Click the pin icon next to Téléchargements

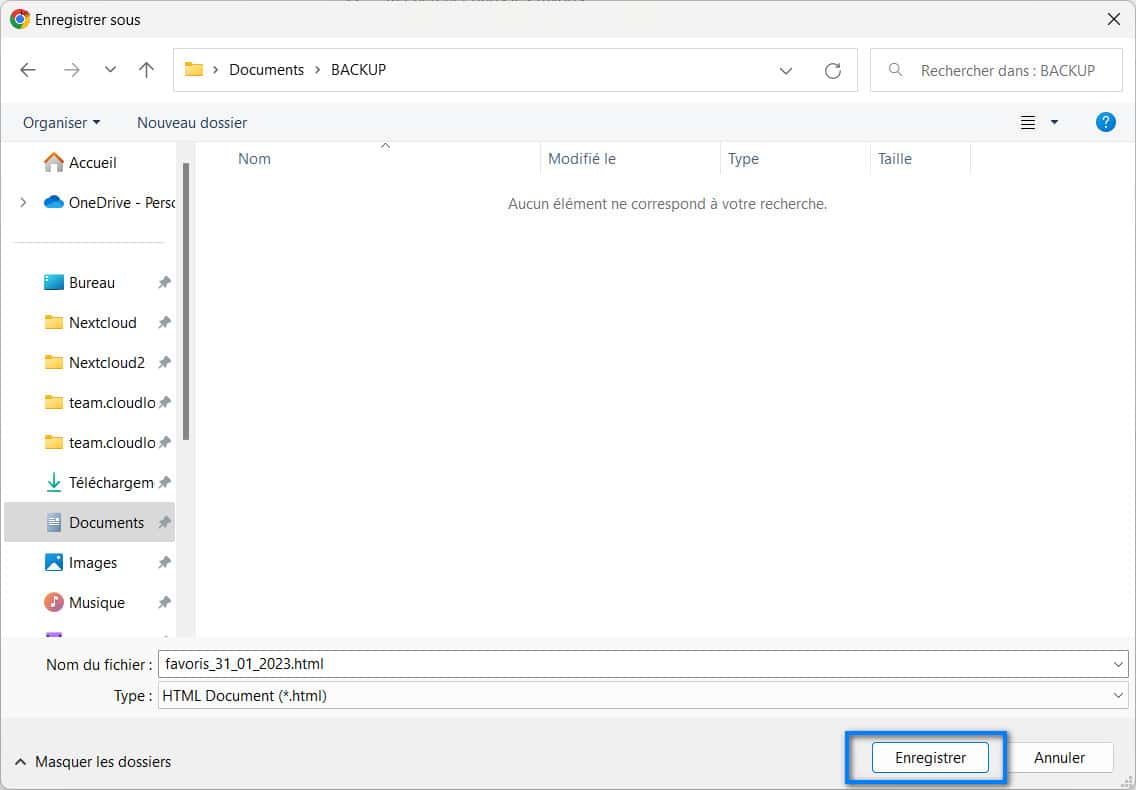(x=164, y=482)
